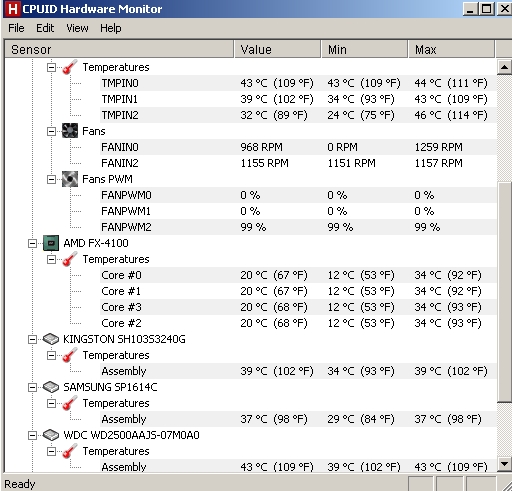Open the Edit menu
The width and height of the screenshot is (512, 491).
(45, 28)
